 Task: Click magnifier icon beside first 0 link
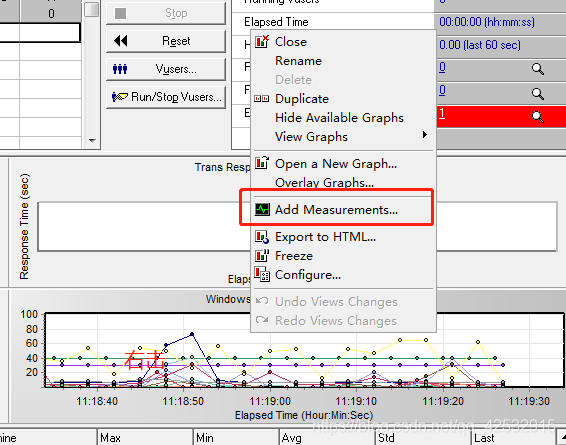click(538, 69)
